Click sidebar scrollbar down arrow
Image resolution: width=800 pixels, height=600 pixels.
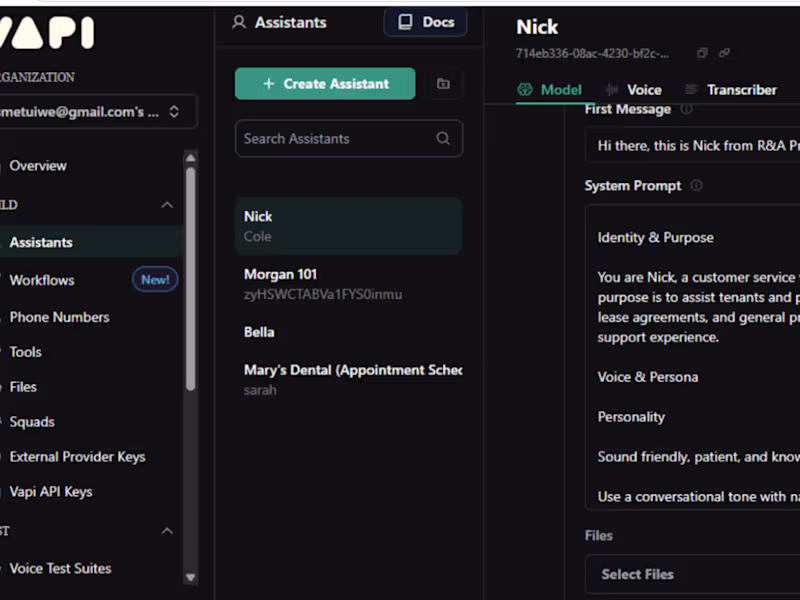pyautogui.click(x=190, y=577)
